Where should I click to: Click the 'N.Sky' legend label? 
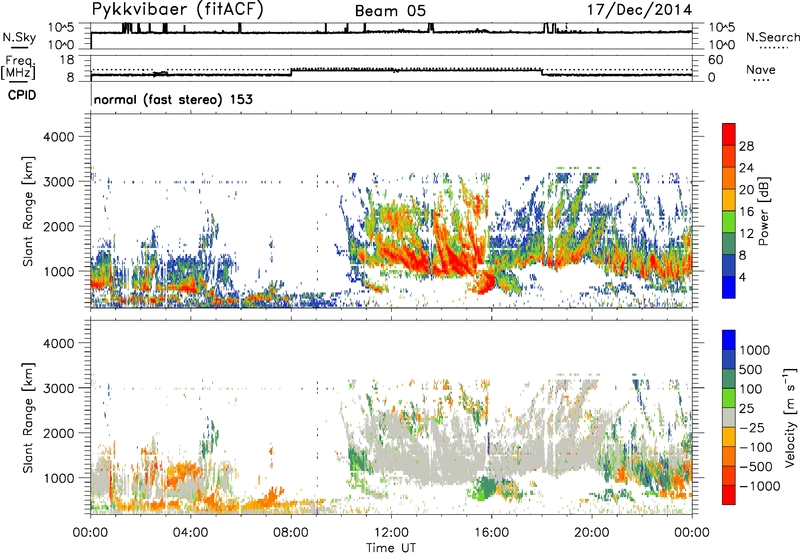tap(19, 38)
